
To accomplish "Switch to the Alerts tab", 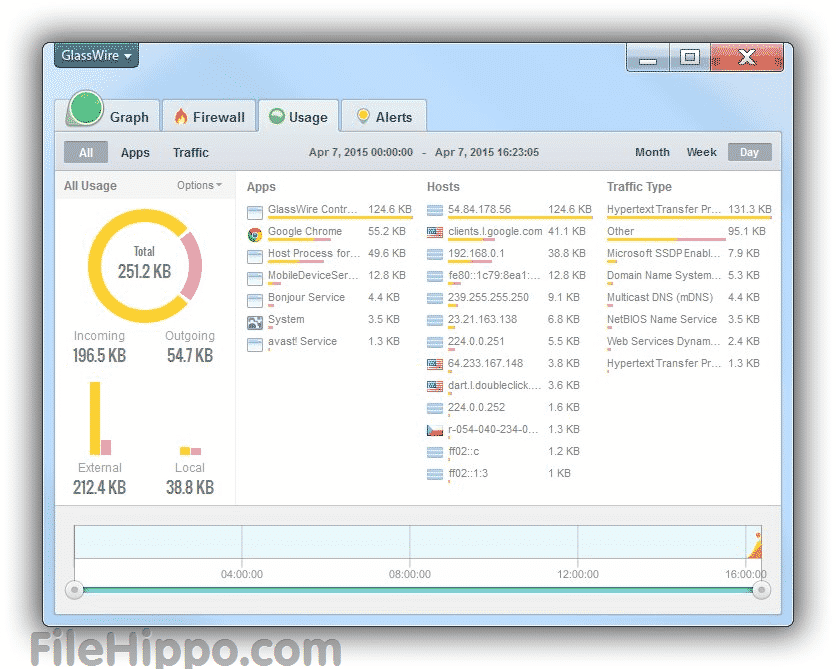I will 384,117.
